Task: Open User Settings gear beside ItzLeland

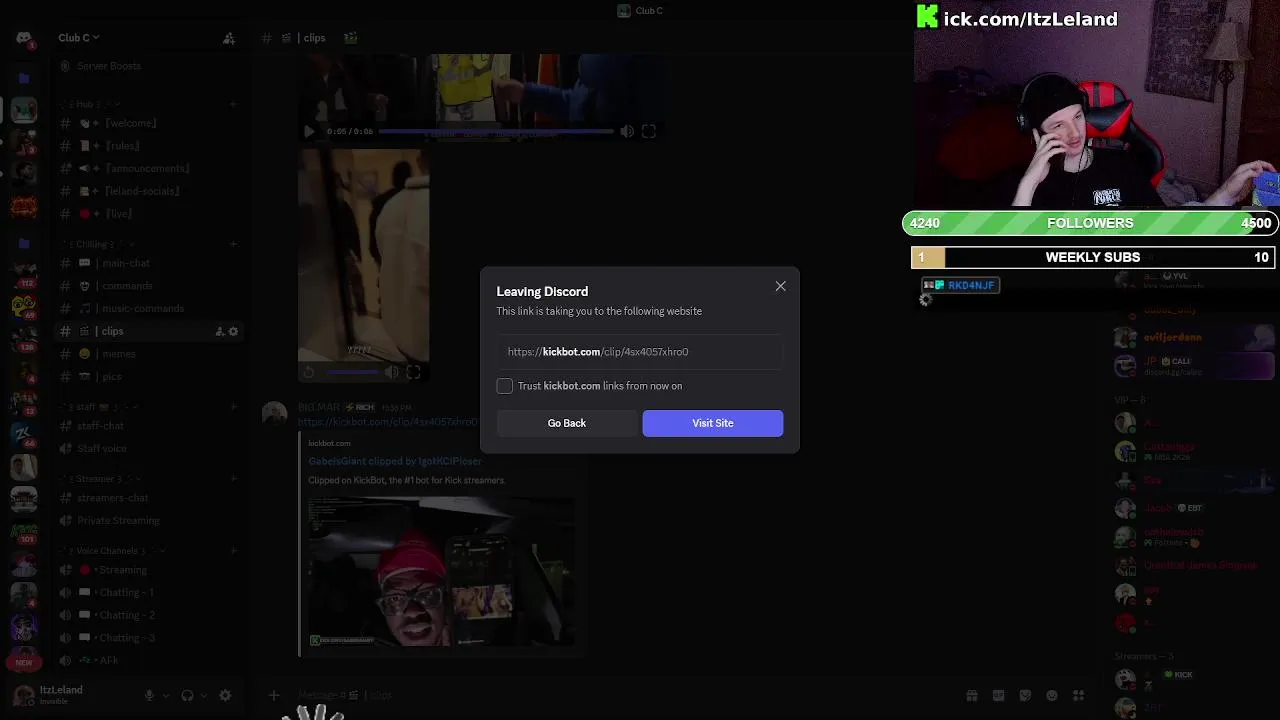Action: [x=225, y=696]
